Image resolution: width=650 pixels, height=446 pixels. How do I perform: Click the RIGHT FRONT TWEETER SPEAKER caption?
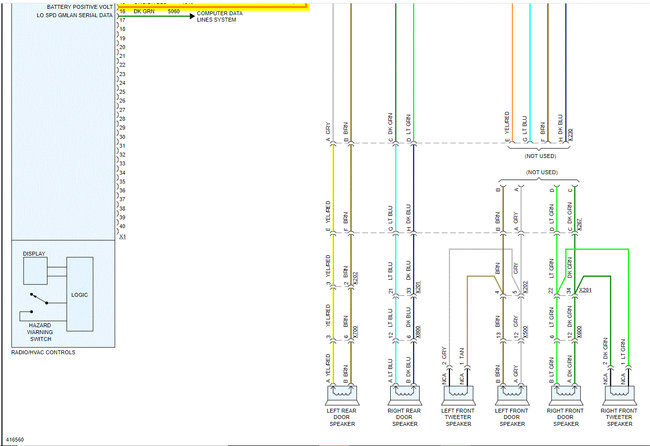click(x=619, y=417)
